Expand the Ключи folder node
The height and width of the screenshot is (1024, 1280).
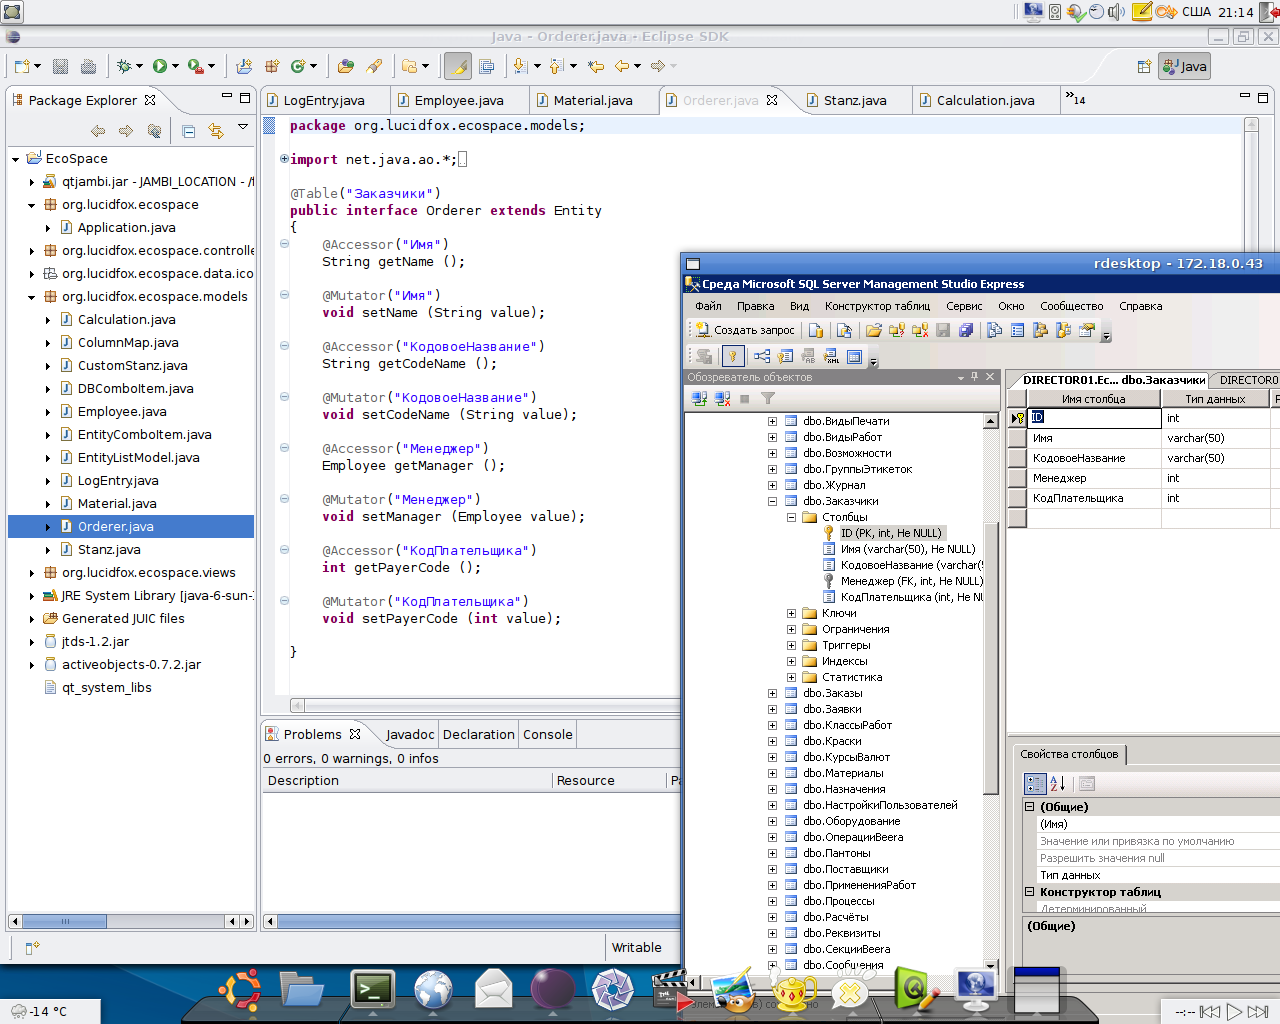791,613
